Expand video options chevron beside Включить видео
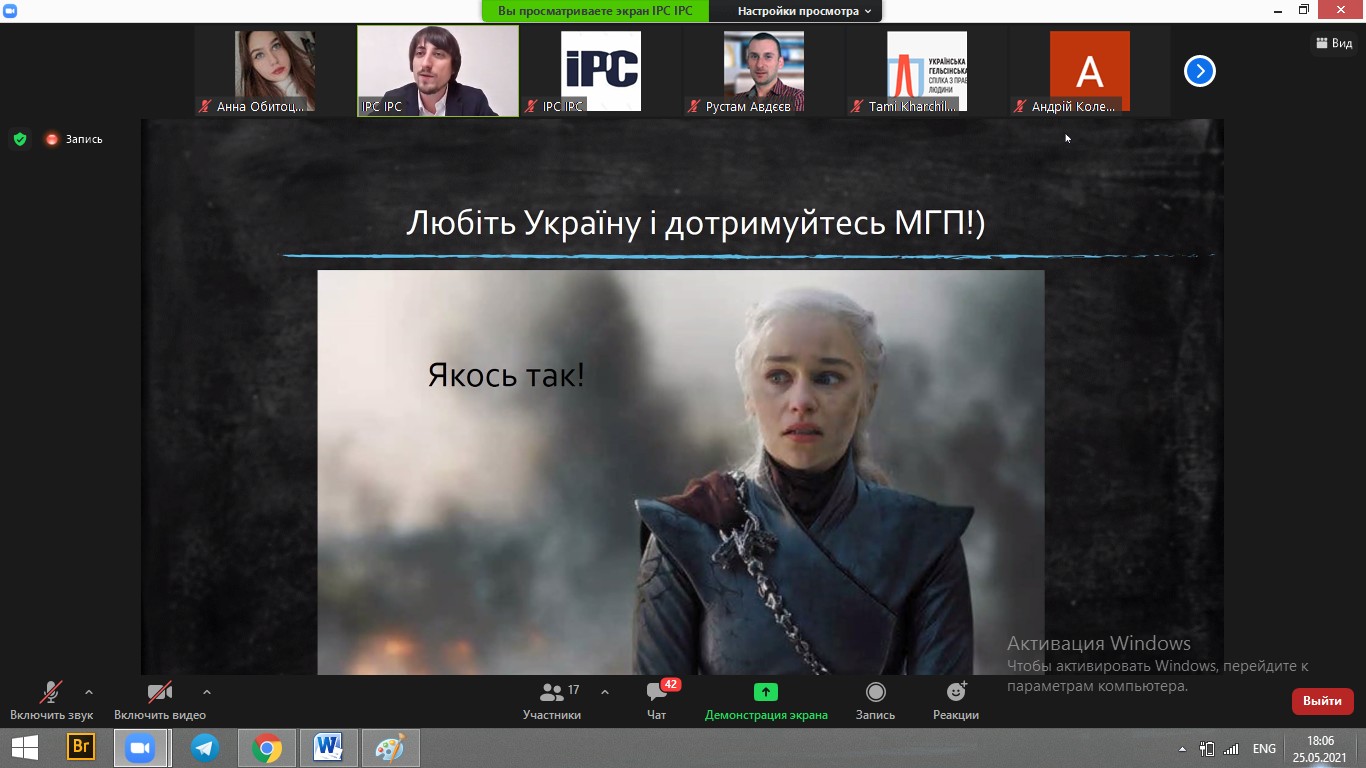Screen dimensions: 1366x768 pos(207,692)
